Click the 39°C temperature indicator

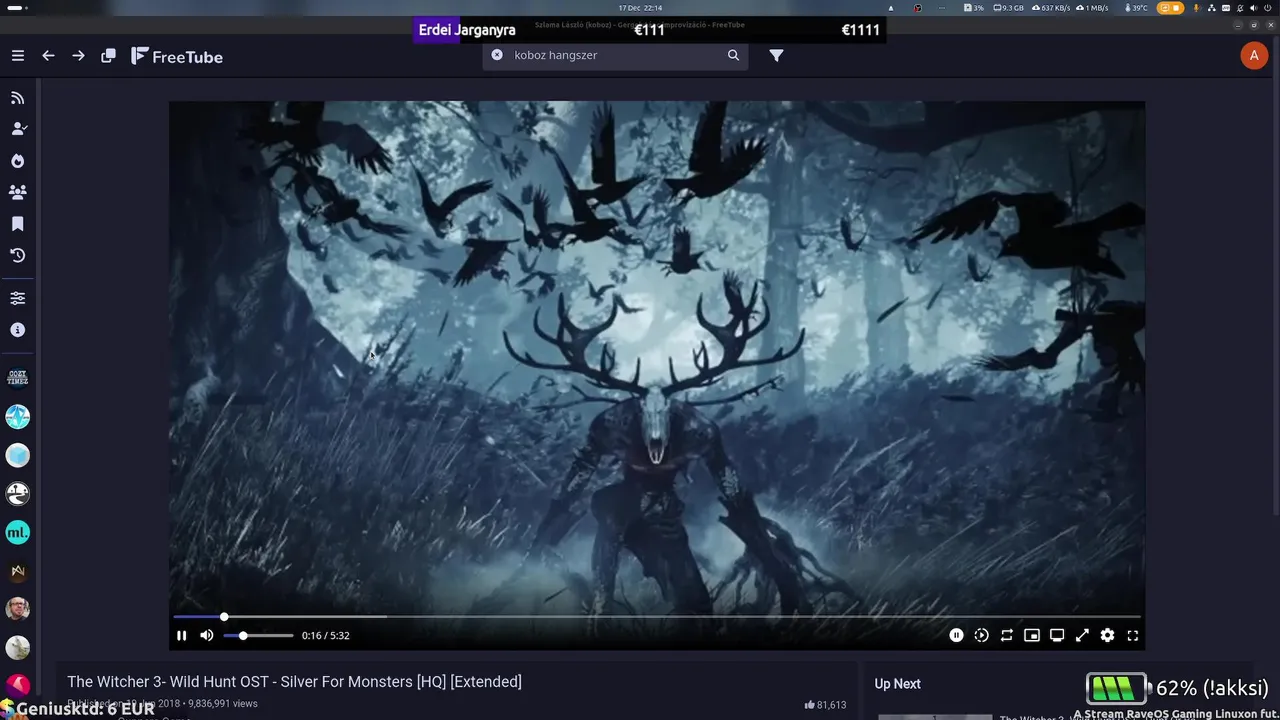[1137, 7]
